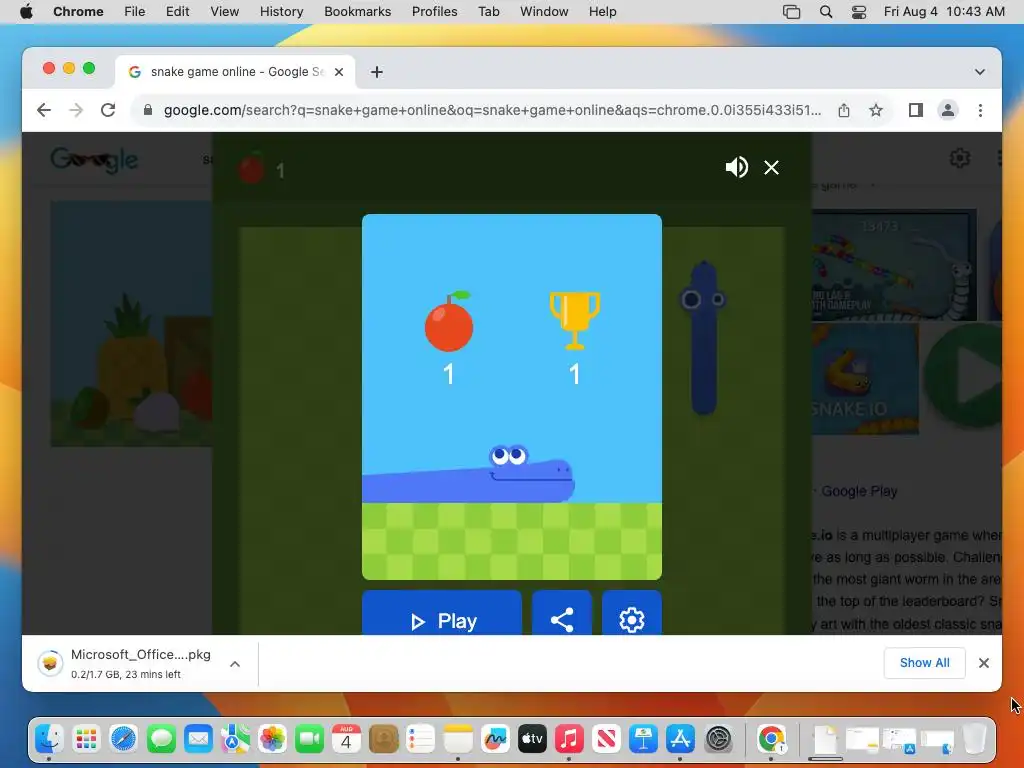The height and width of the screenshot is (768, 1024).
Task: Select the snake game online tab
Action: pyautogui.click(x=235, y=72)
